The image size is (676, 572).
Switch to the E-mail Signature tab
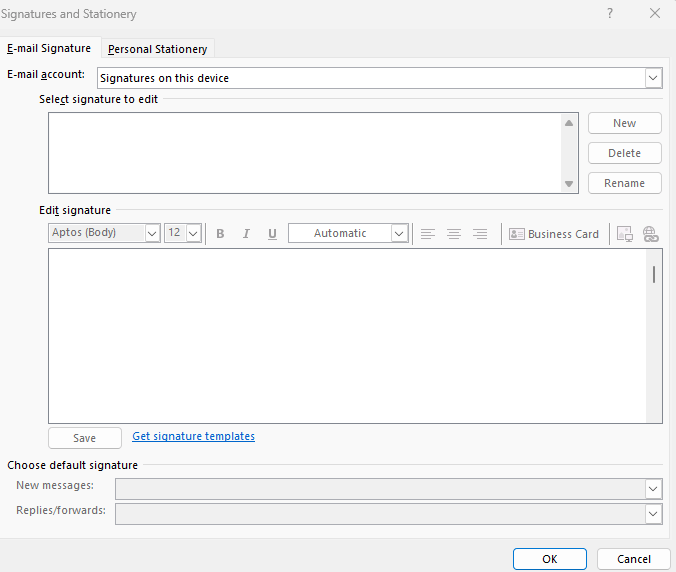tap(49, 48)
